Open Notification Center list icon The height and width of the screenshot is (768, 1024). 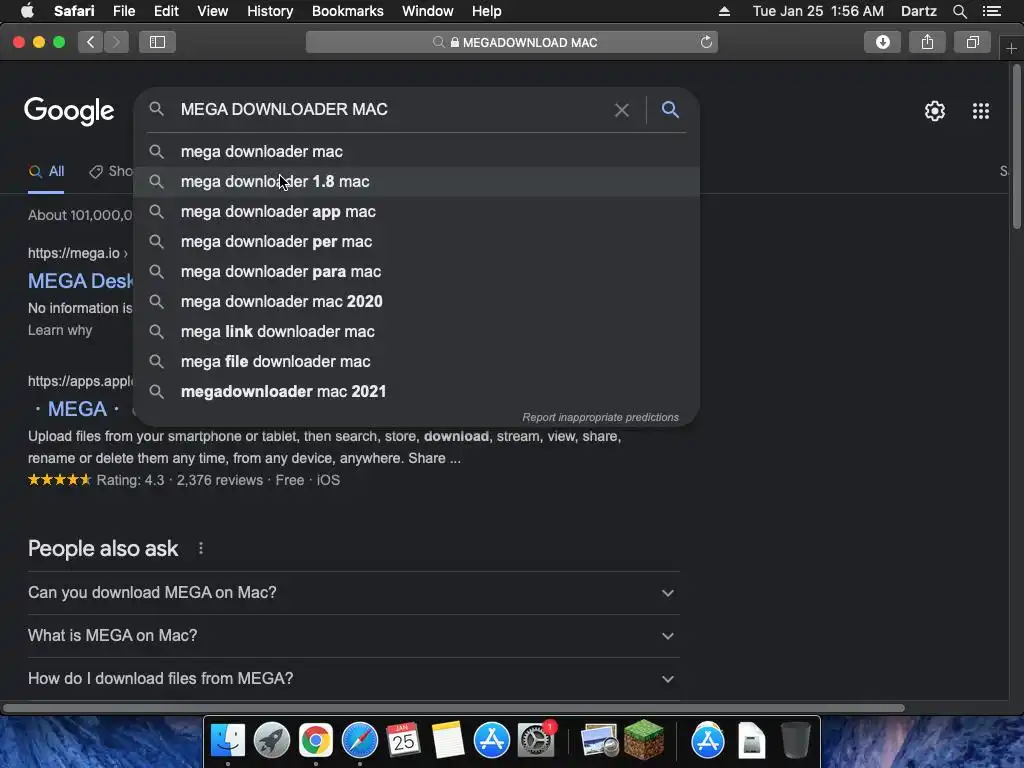992,11
